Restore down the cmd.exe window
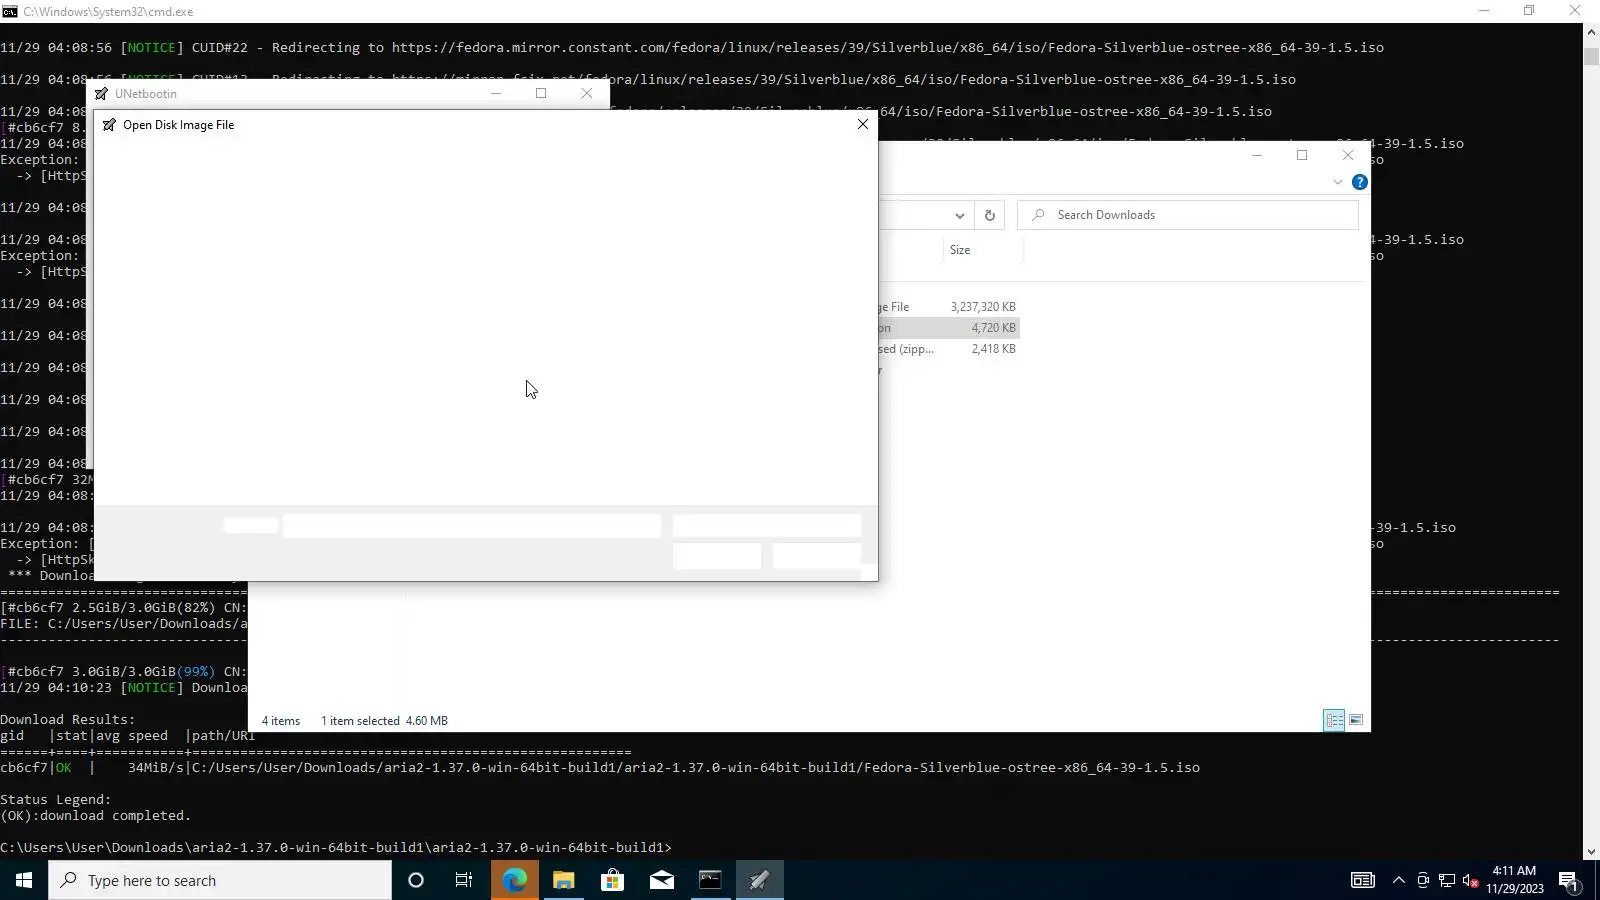Screen dimensions: 1600x900 1529,11
